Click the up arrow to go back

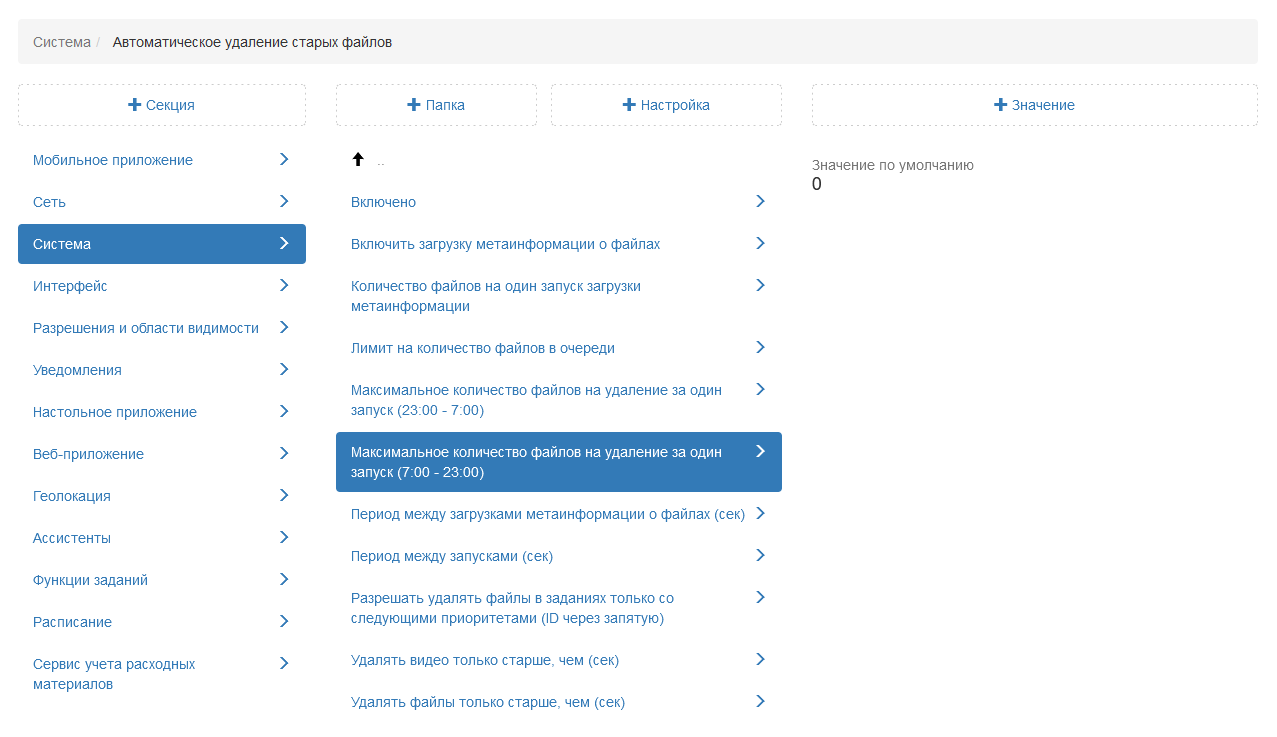click(x=358, y=159)
